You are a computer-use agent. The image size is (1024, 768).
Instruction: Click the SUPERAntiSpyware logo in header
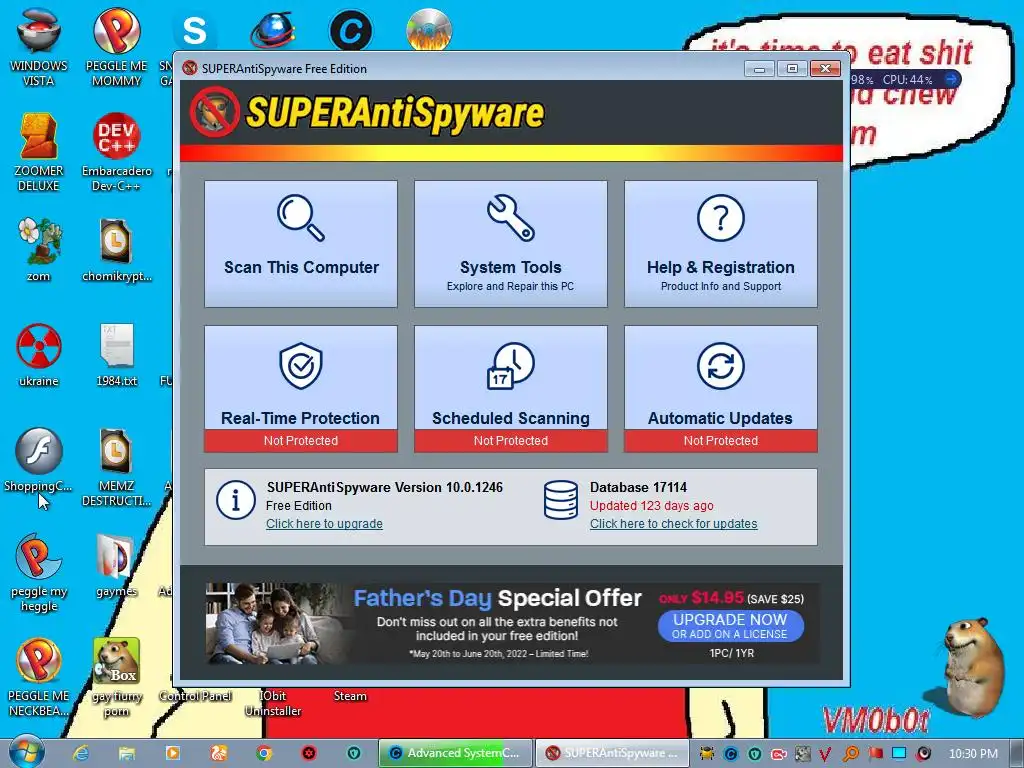(367, 113)
